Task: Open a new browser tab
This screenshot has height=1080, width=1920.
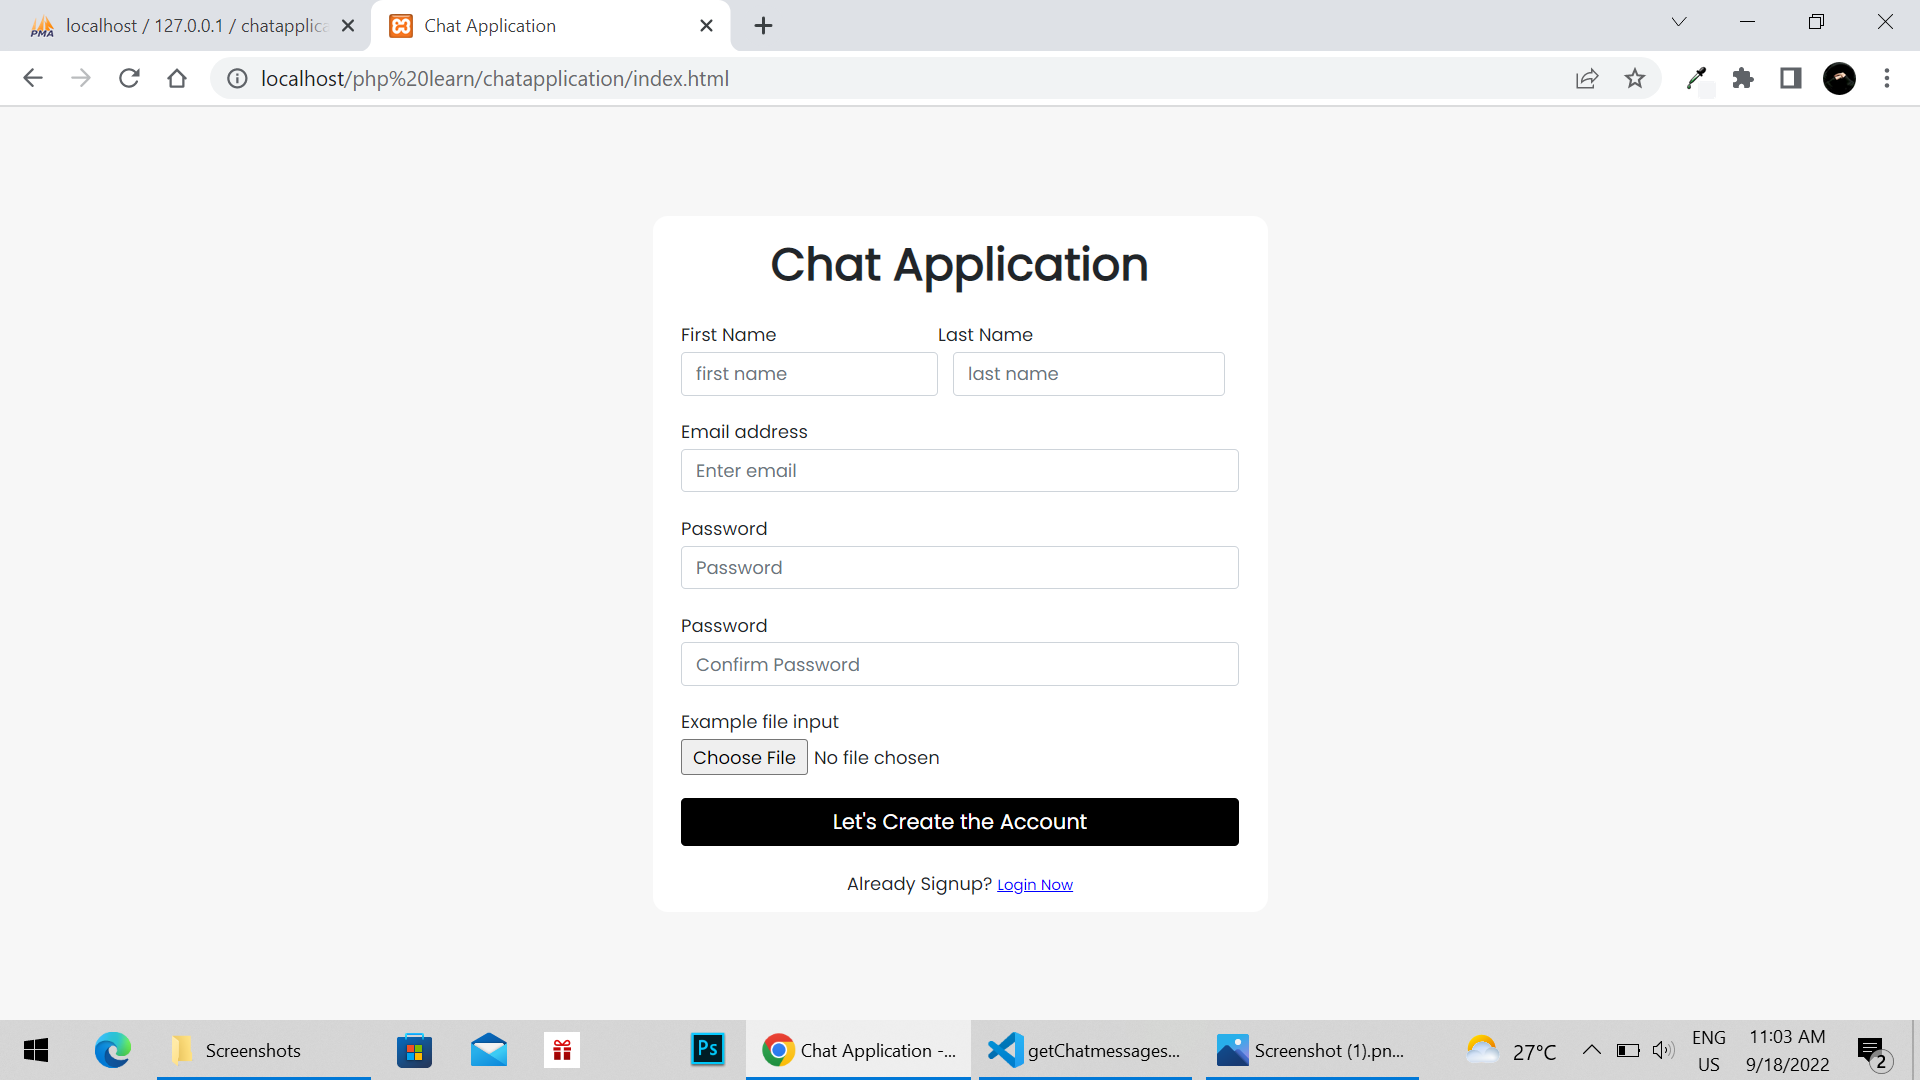Action: [x=763, y=26]
